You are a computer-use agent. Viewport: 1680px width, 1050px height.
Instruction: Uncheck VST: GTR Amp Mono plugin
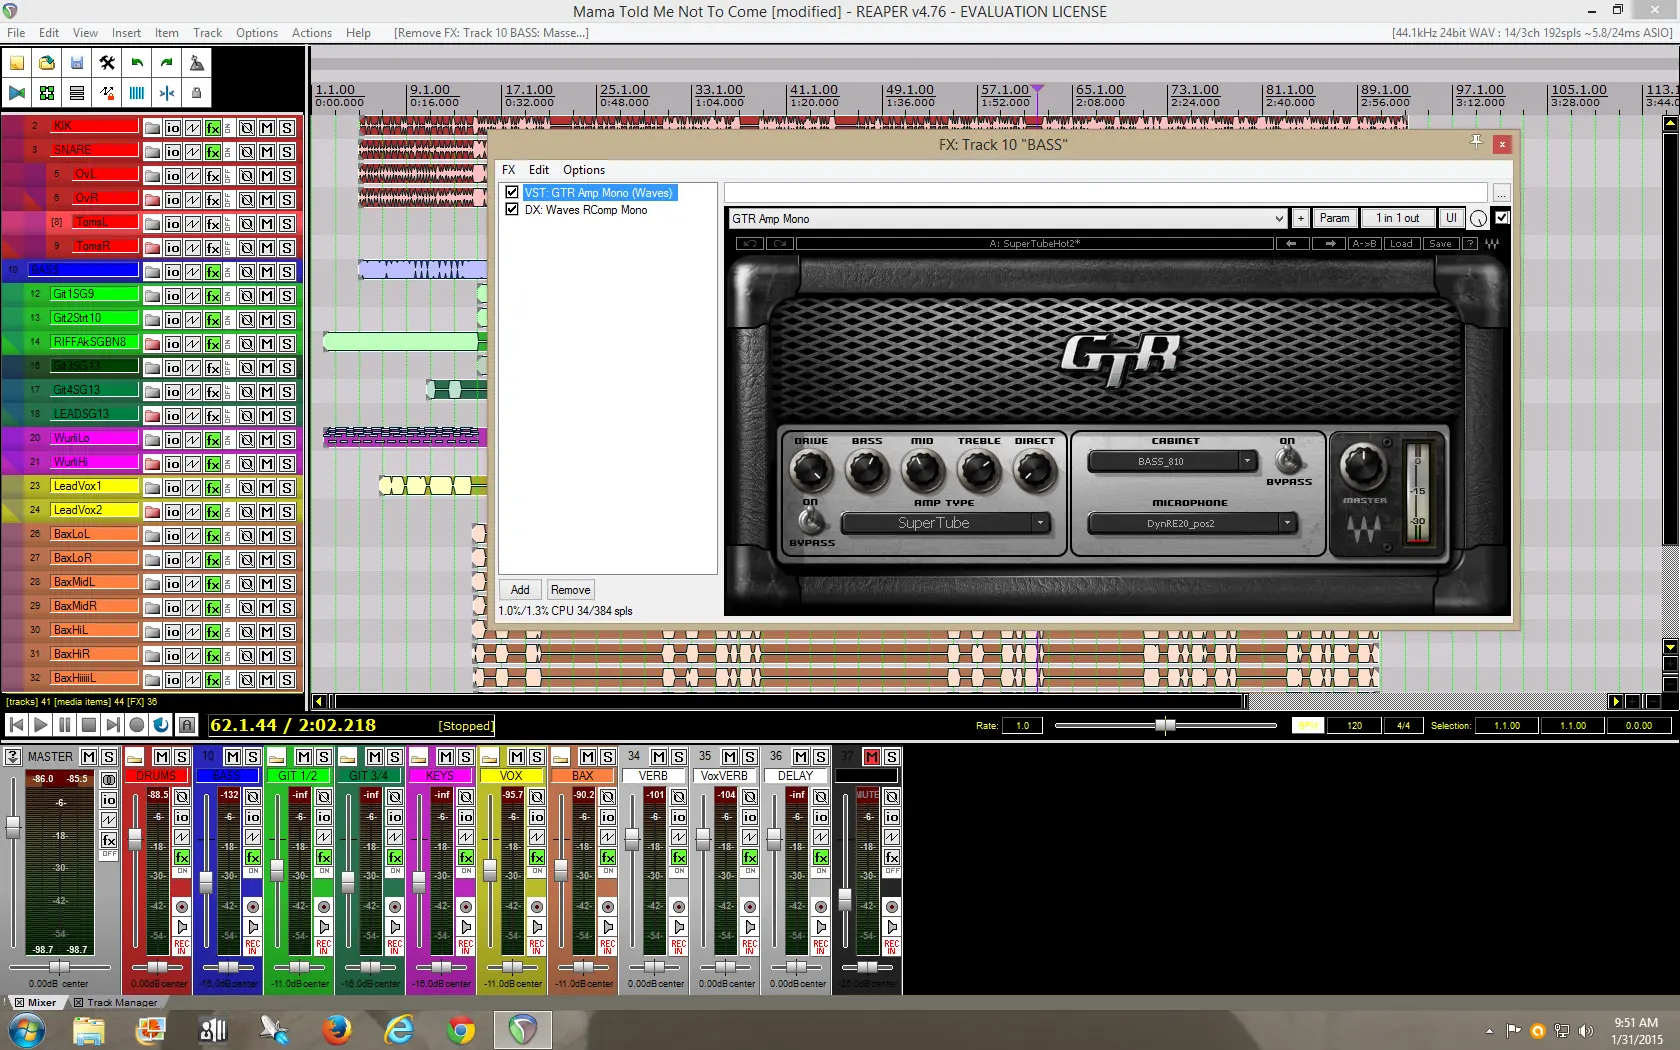point(512,193)
